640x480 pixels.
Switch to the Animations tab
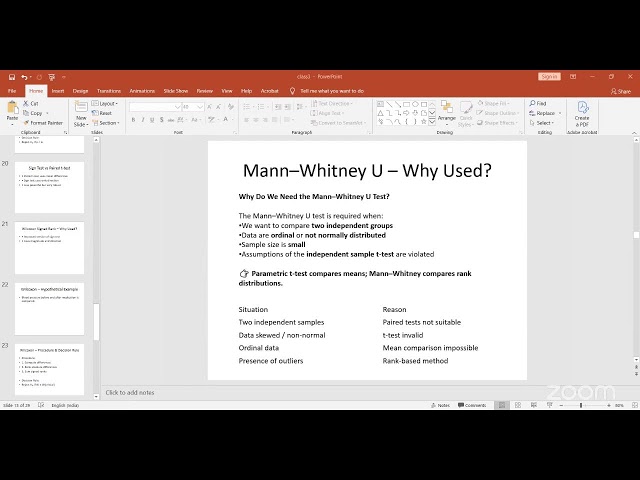click(142, 91)
